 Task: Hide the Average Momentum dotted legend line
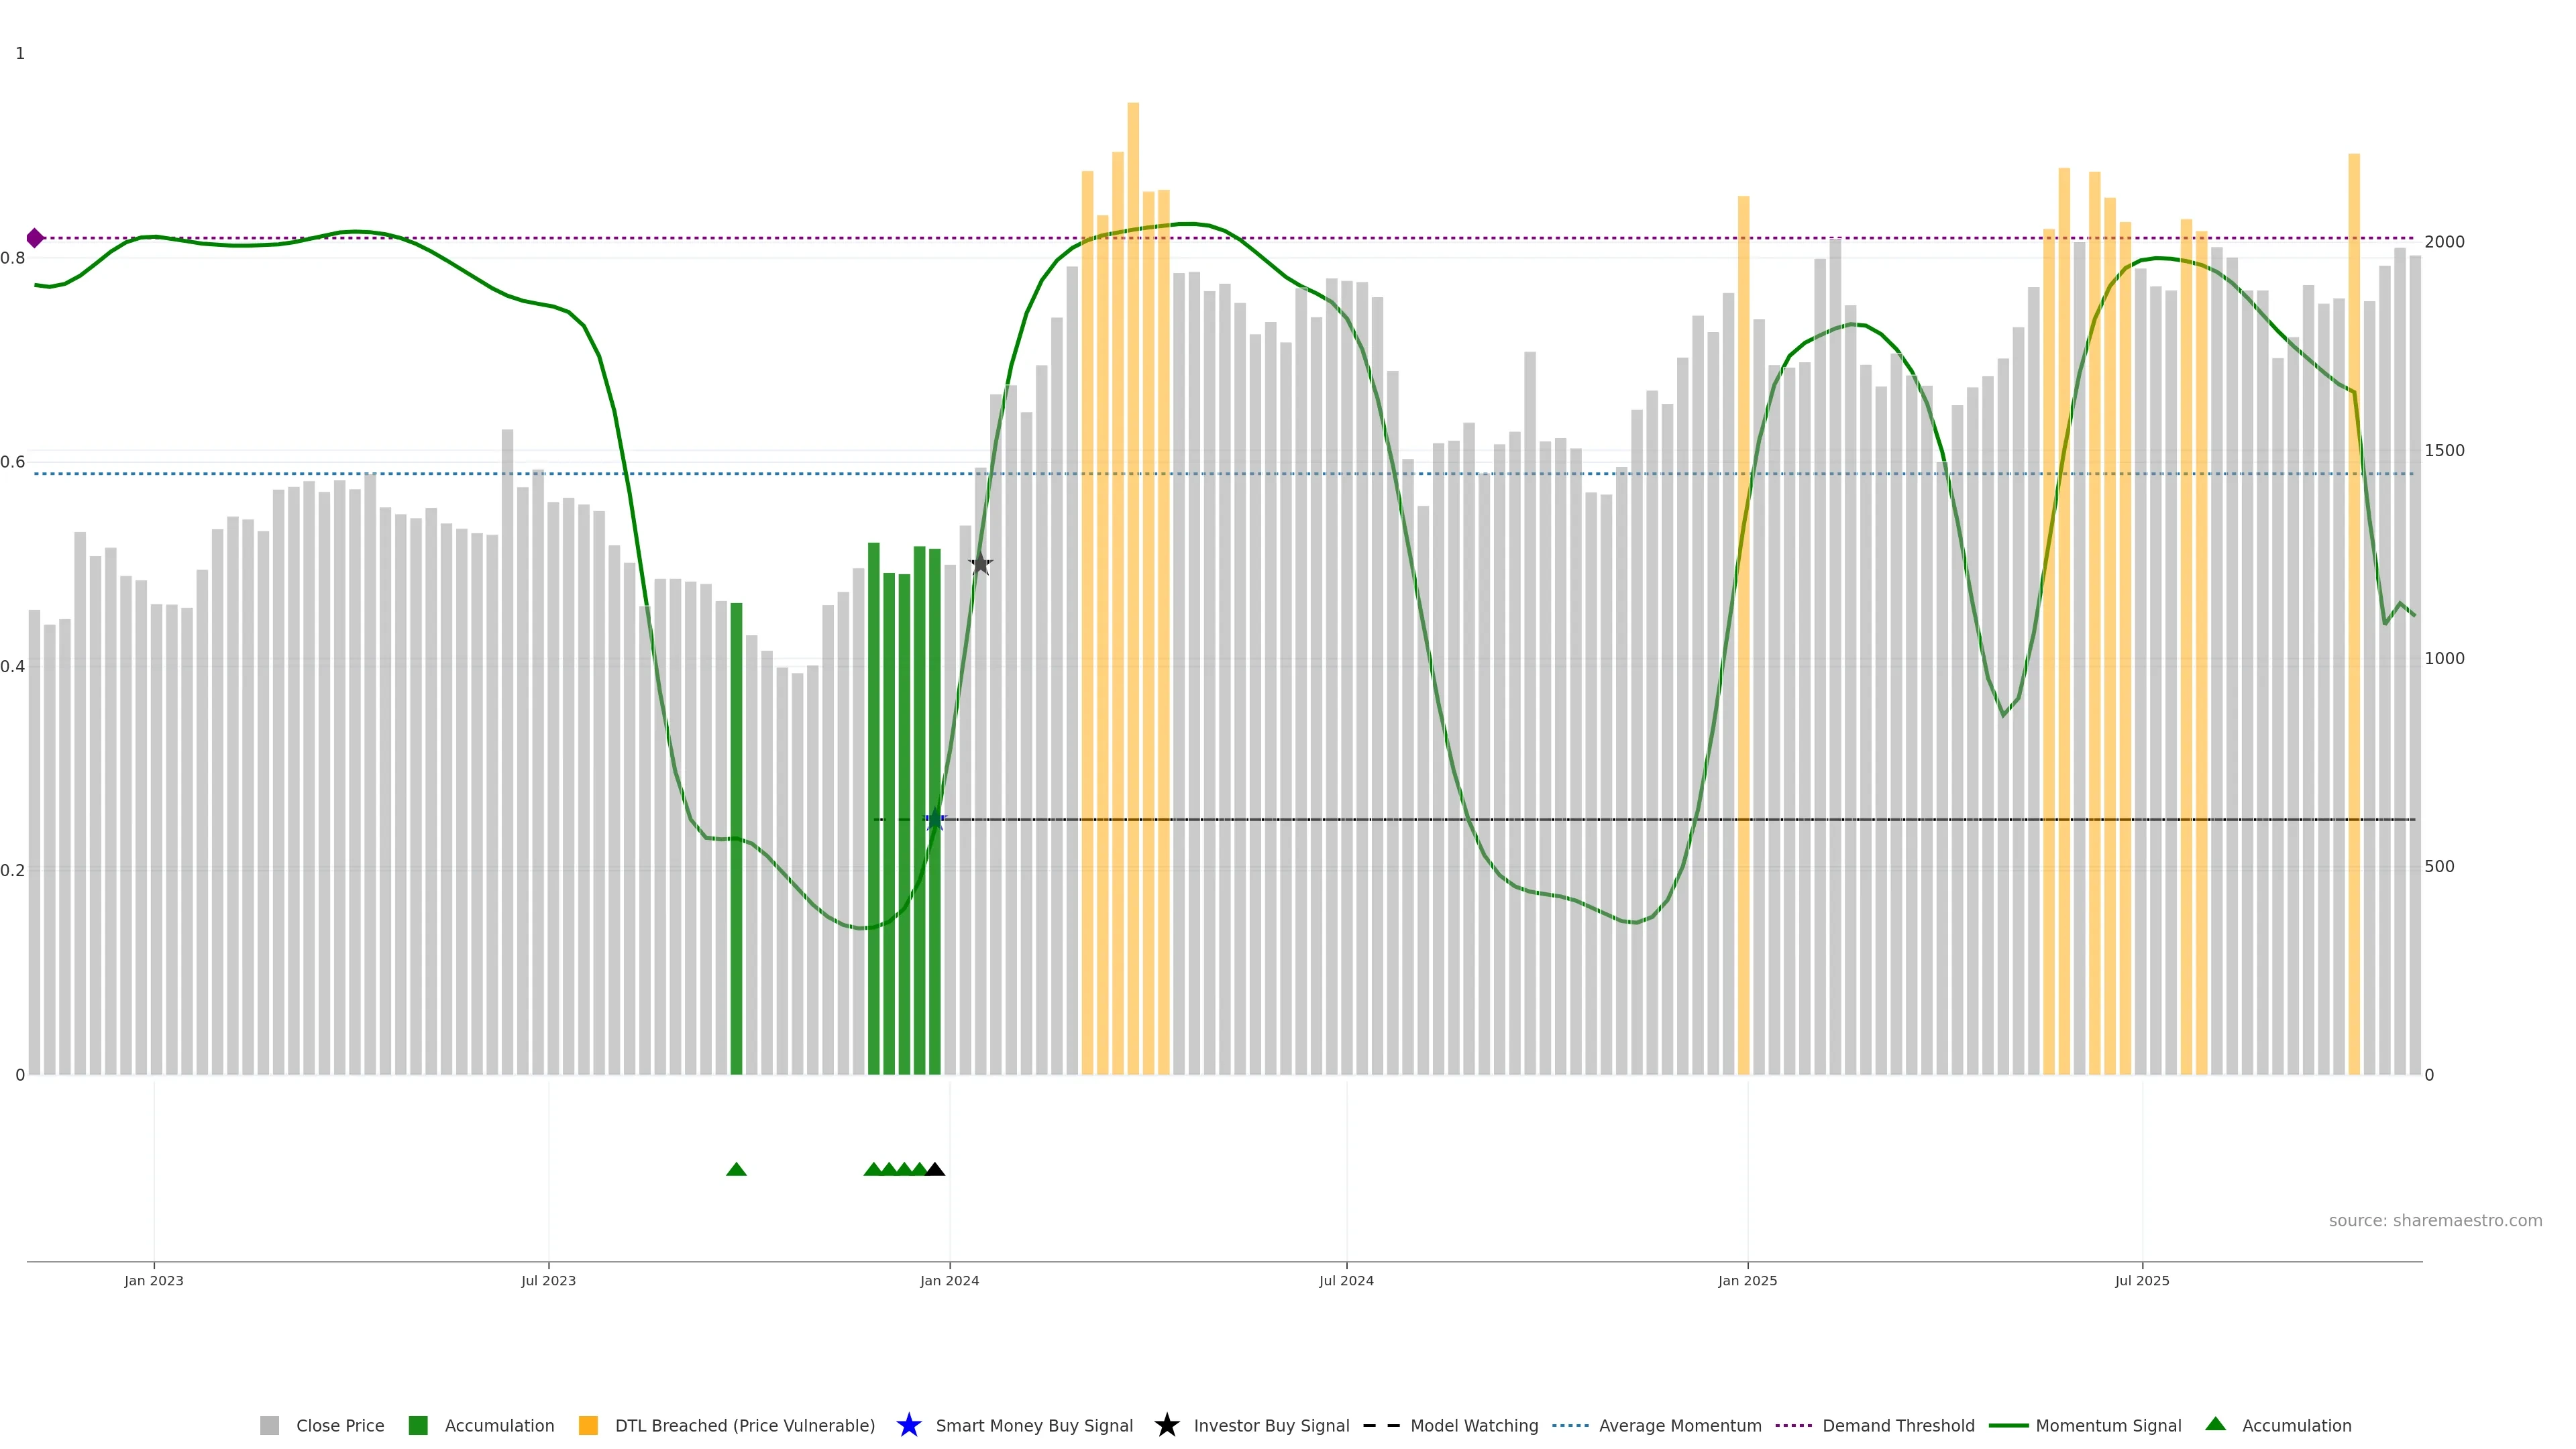coord(1570,1425)
